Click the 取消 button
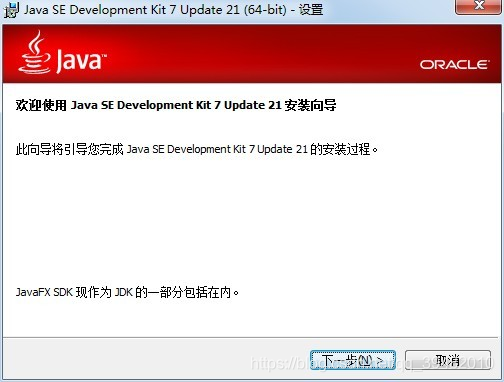The image size is (504, 382). (x=448, y=360)
